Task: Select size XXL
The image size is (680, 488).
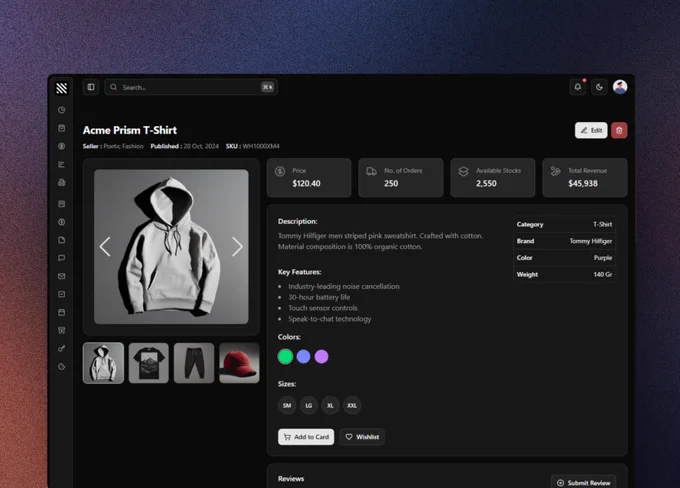Action: [x=352, y=406]
